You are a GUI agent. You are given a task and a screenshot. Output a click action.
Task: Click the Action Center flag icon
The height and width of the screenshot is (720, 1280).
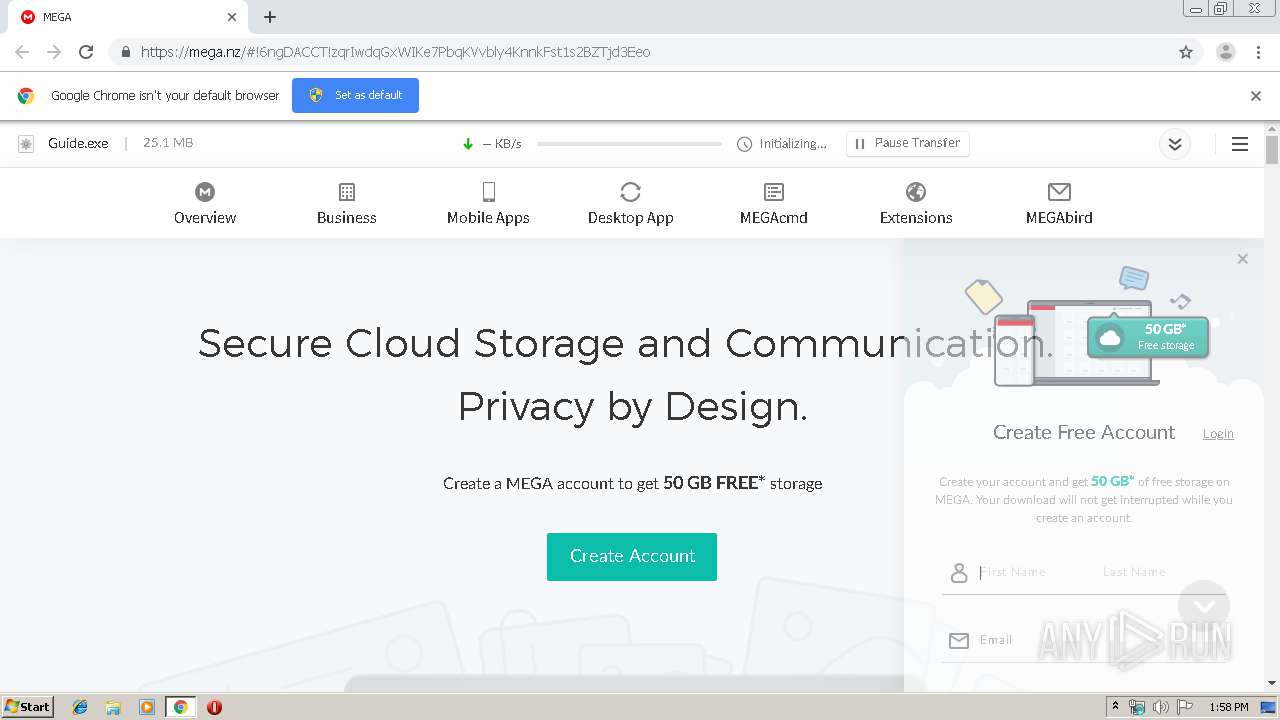click(x=1185, y=707)
